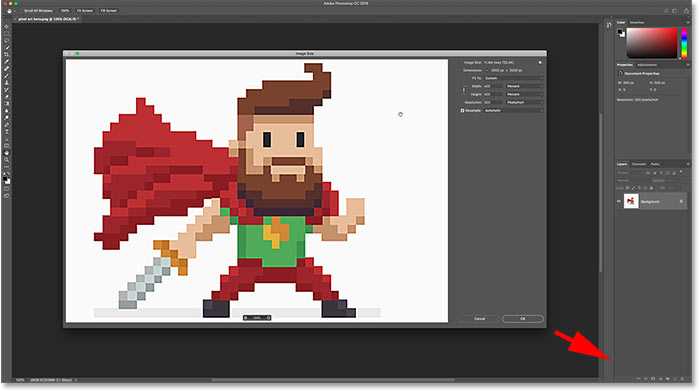The image size is (700, 392).
Task: Click the add layer mask icon
Action: click(653, 379)
